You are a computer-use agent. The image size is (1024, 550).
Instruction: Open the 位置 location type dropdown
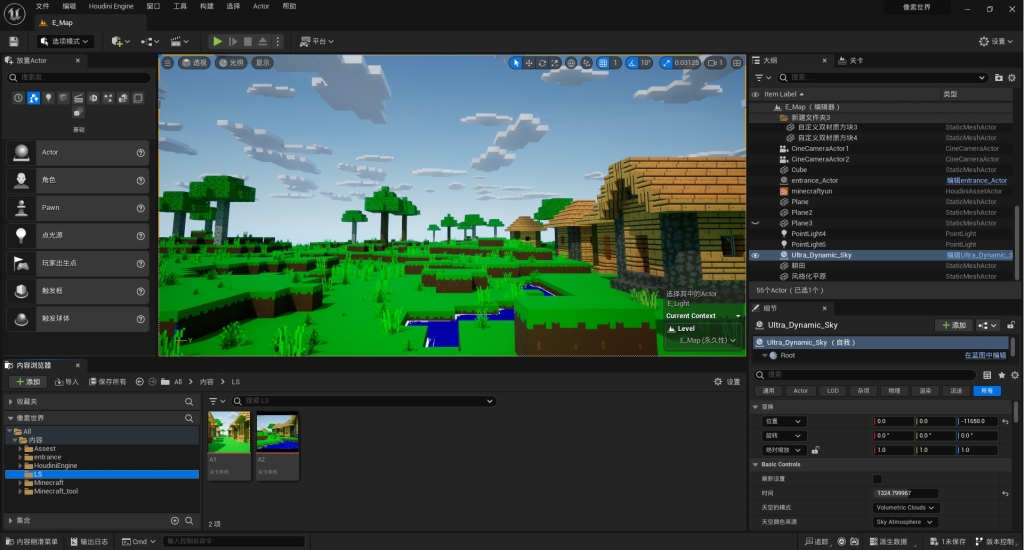click(x=783, y=421)
